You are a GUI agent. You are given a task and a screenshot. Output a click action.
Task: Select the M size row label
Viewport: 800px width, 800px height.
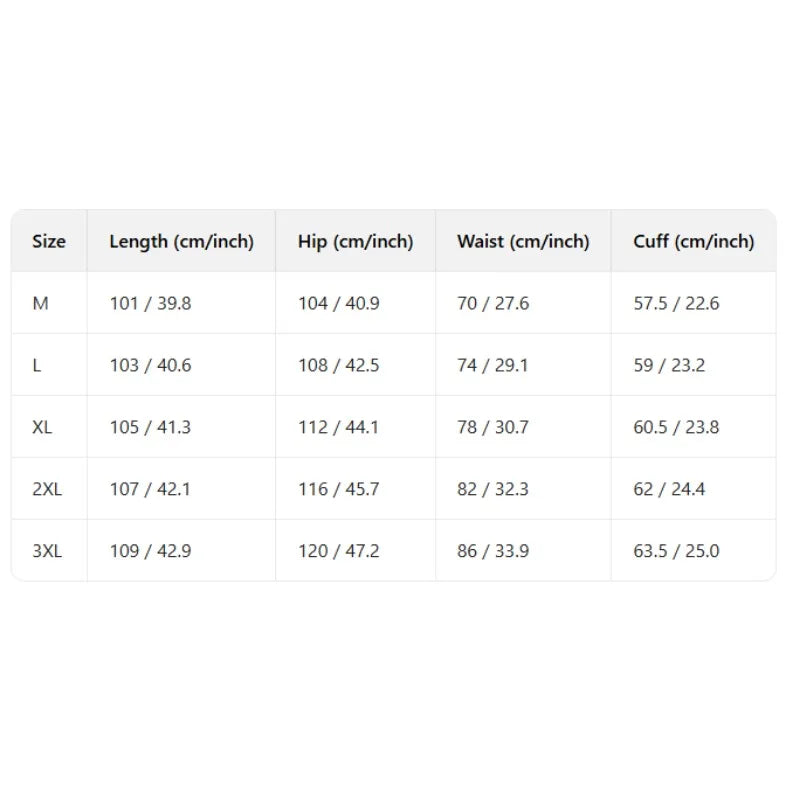click(x=40, y=303)
